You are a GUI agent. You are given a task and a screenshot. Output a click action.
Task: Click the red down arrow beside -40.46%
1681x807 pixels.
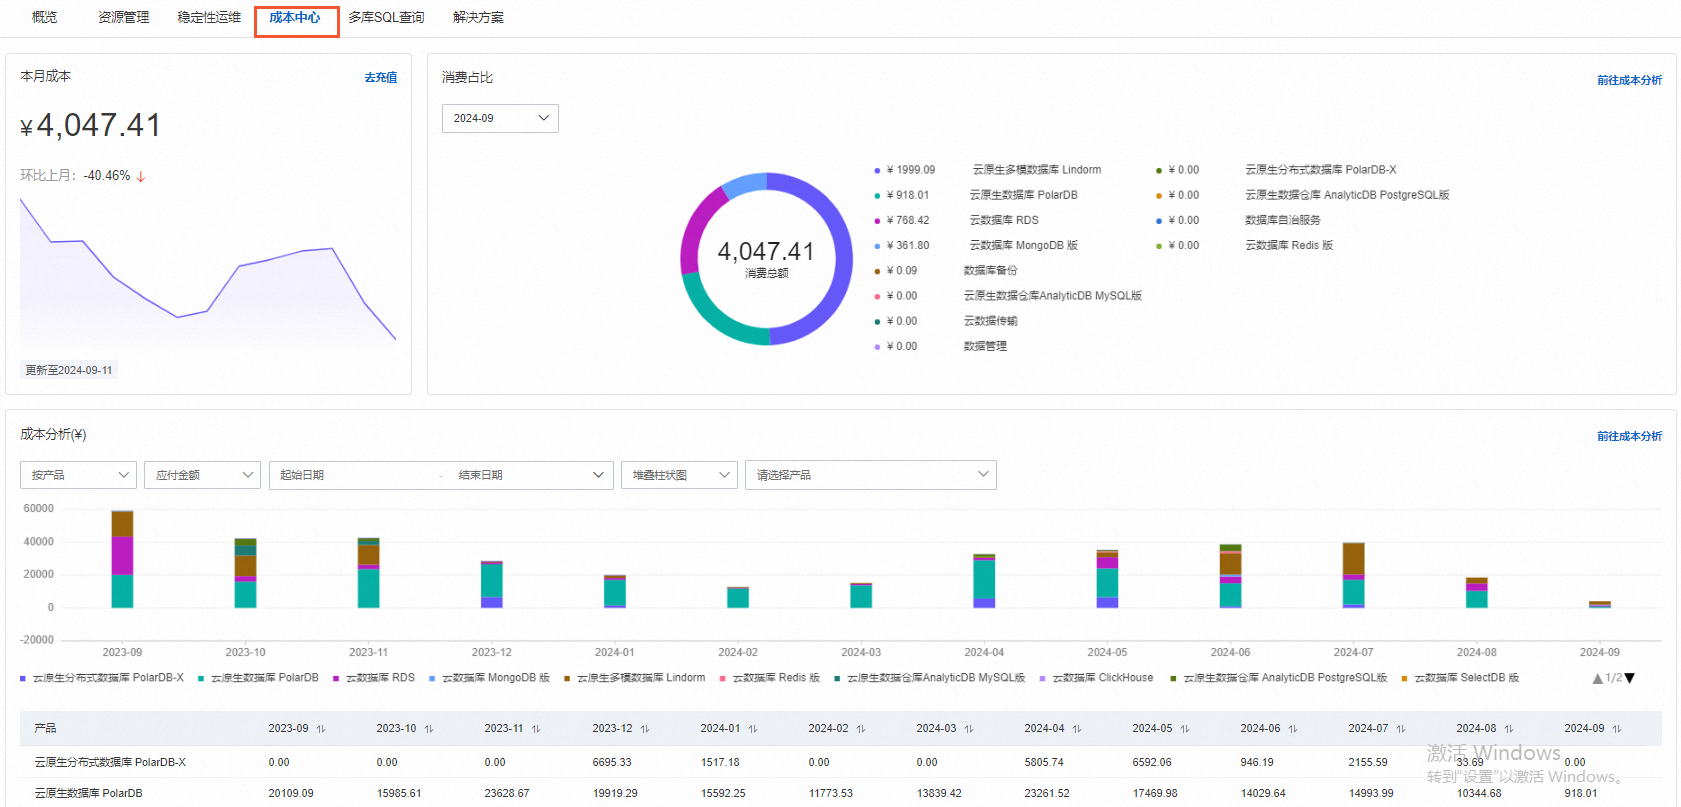(x=141, y=176)
